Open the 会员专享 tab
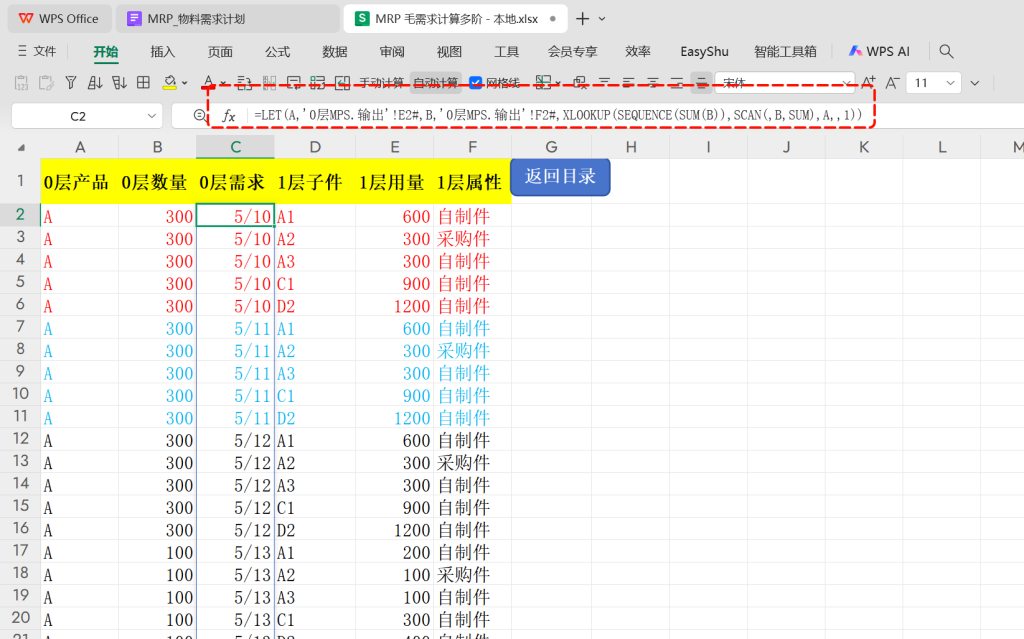 572,52
